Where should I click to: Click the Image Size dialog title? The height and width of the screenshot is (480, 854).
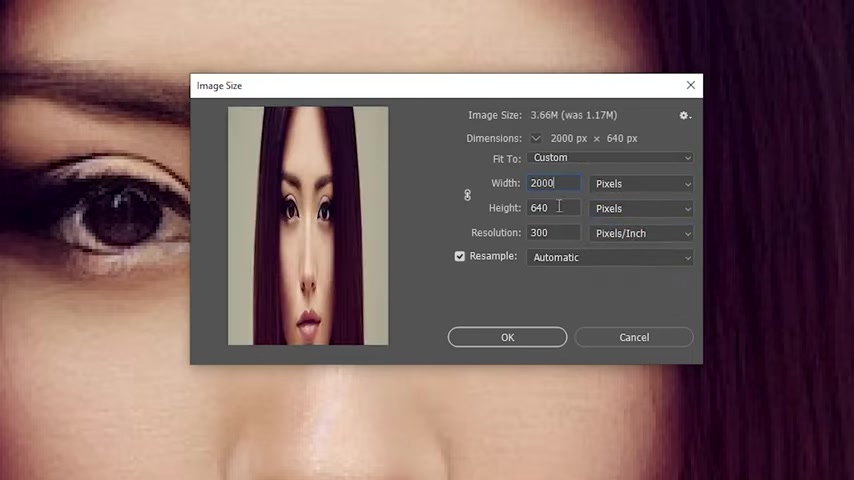tap(219, 86)
